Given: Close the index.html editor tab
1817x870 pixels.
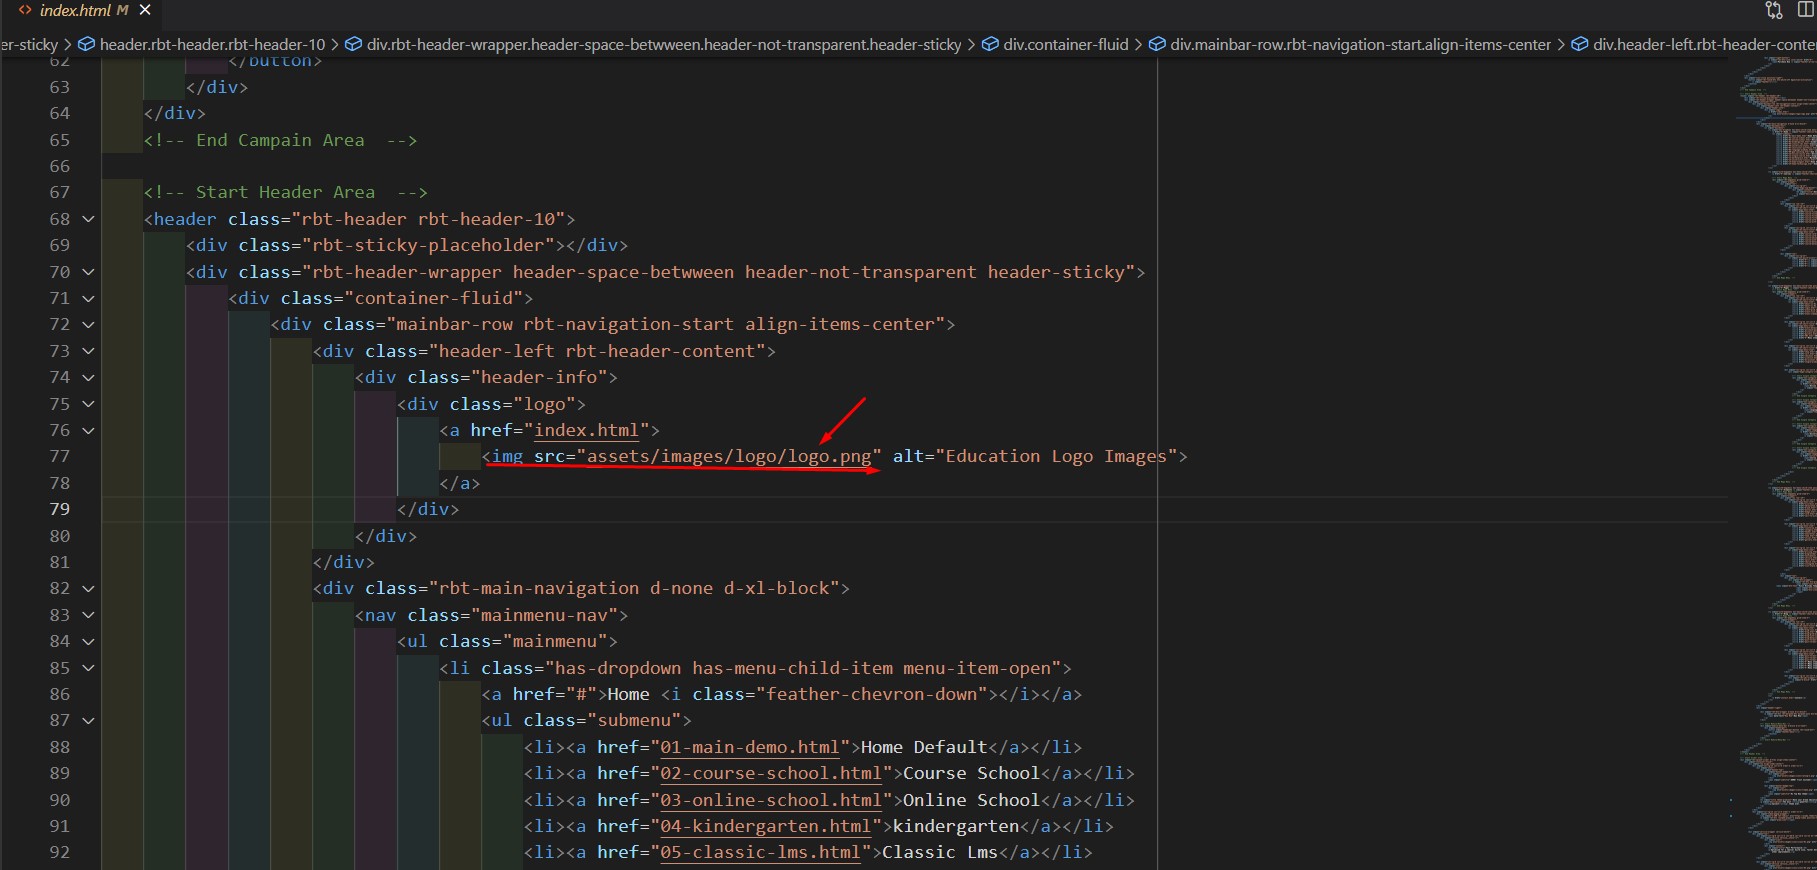Looking at the screenshot, I should tap(145, 10).
